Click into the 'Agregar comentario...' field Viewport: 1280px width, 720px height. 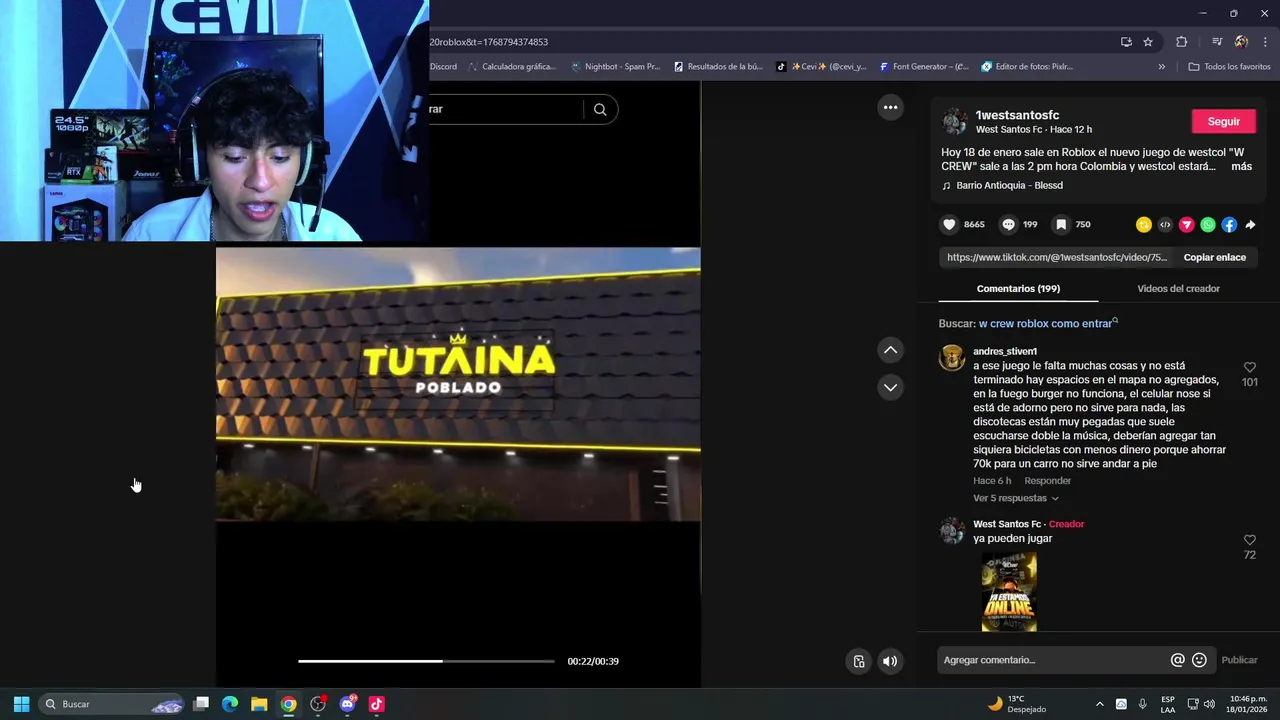1054,660
